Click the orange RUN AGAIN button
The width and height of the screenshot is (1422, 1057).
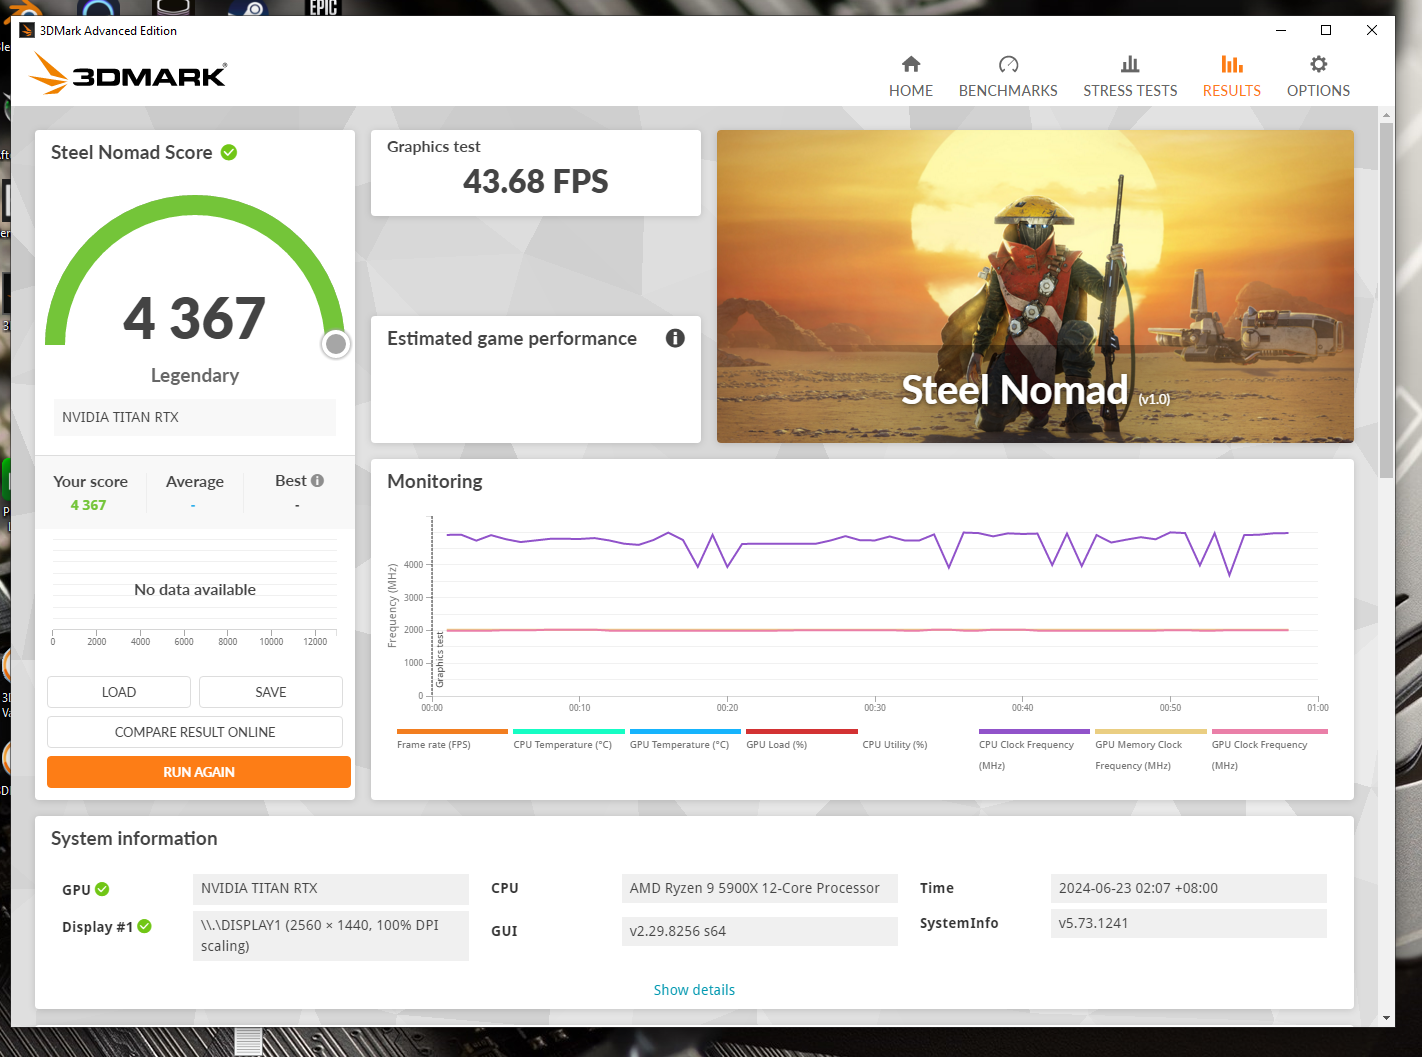click(199, 772)
